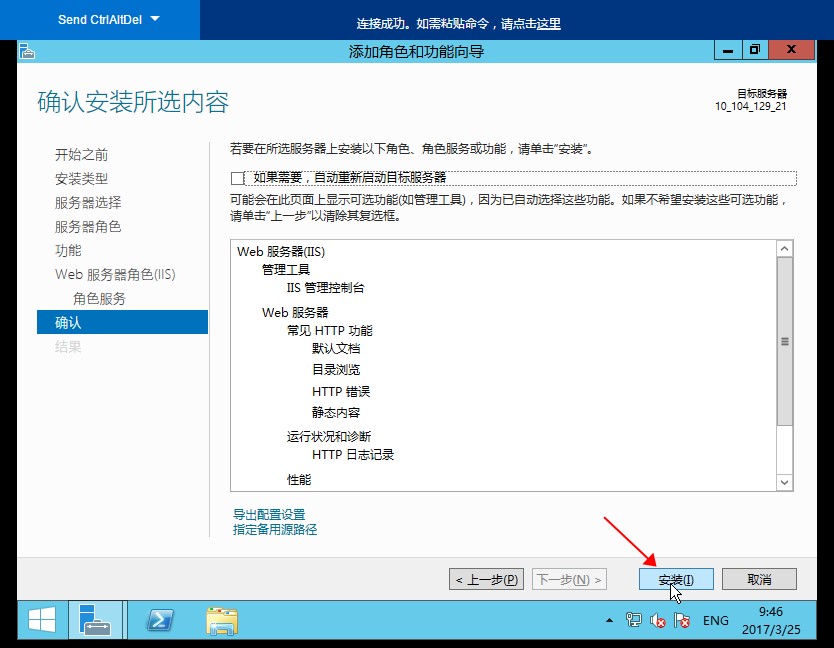The image size is (834, 648).
Task: Click the 指定备用源路径 link
Action: pyautogui.click(x=275, y=529)
